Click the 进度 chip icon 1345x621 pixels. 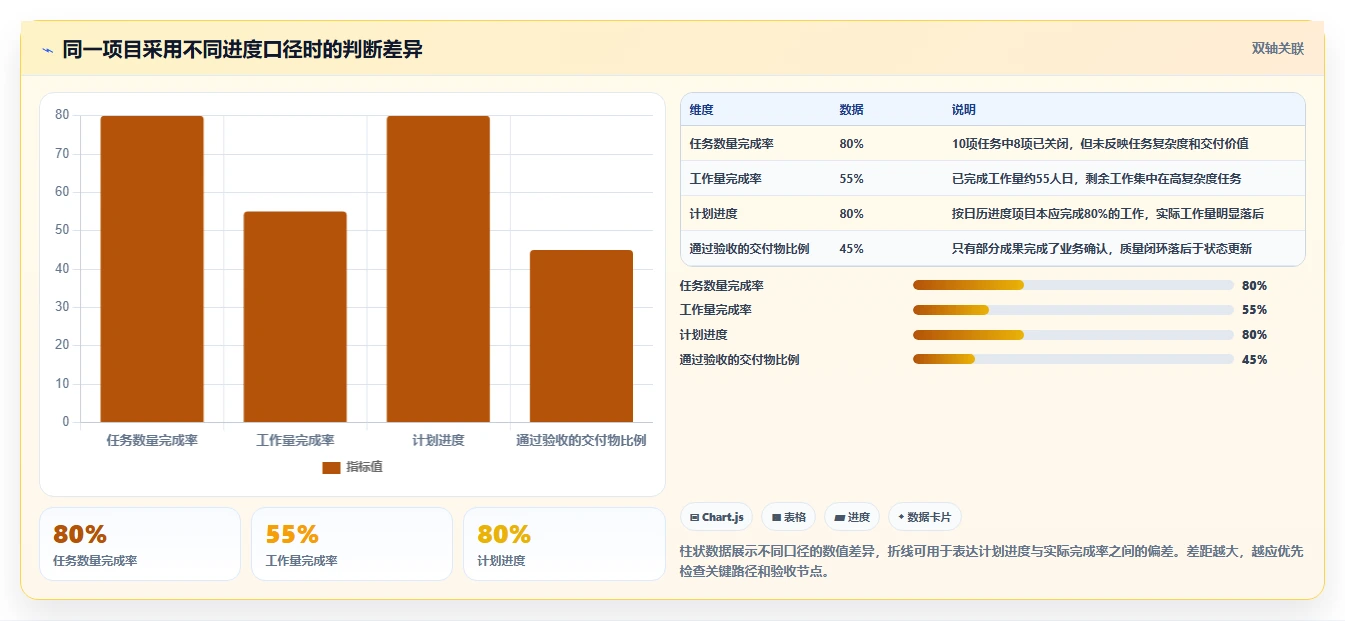(839, 518)
